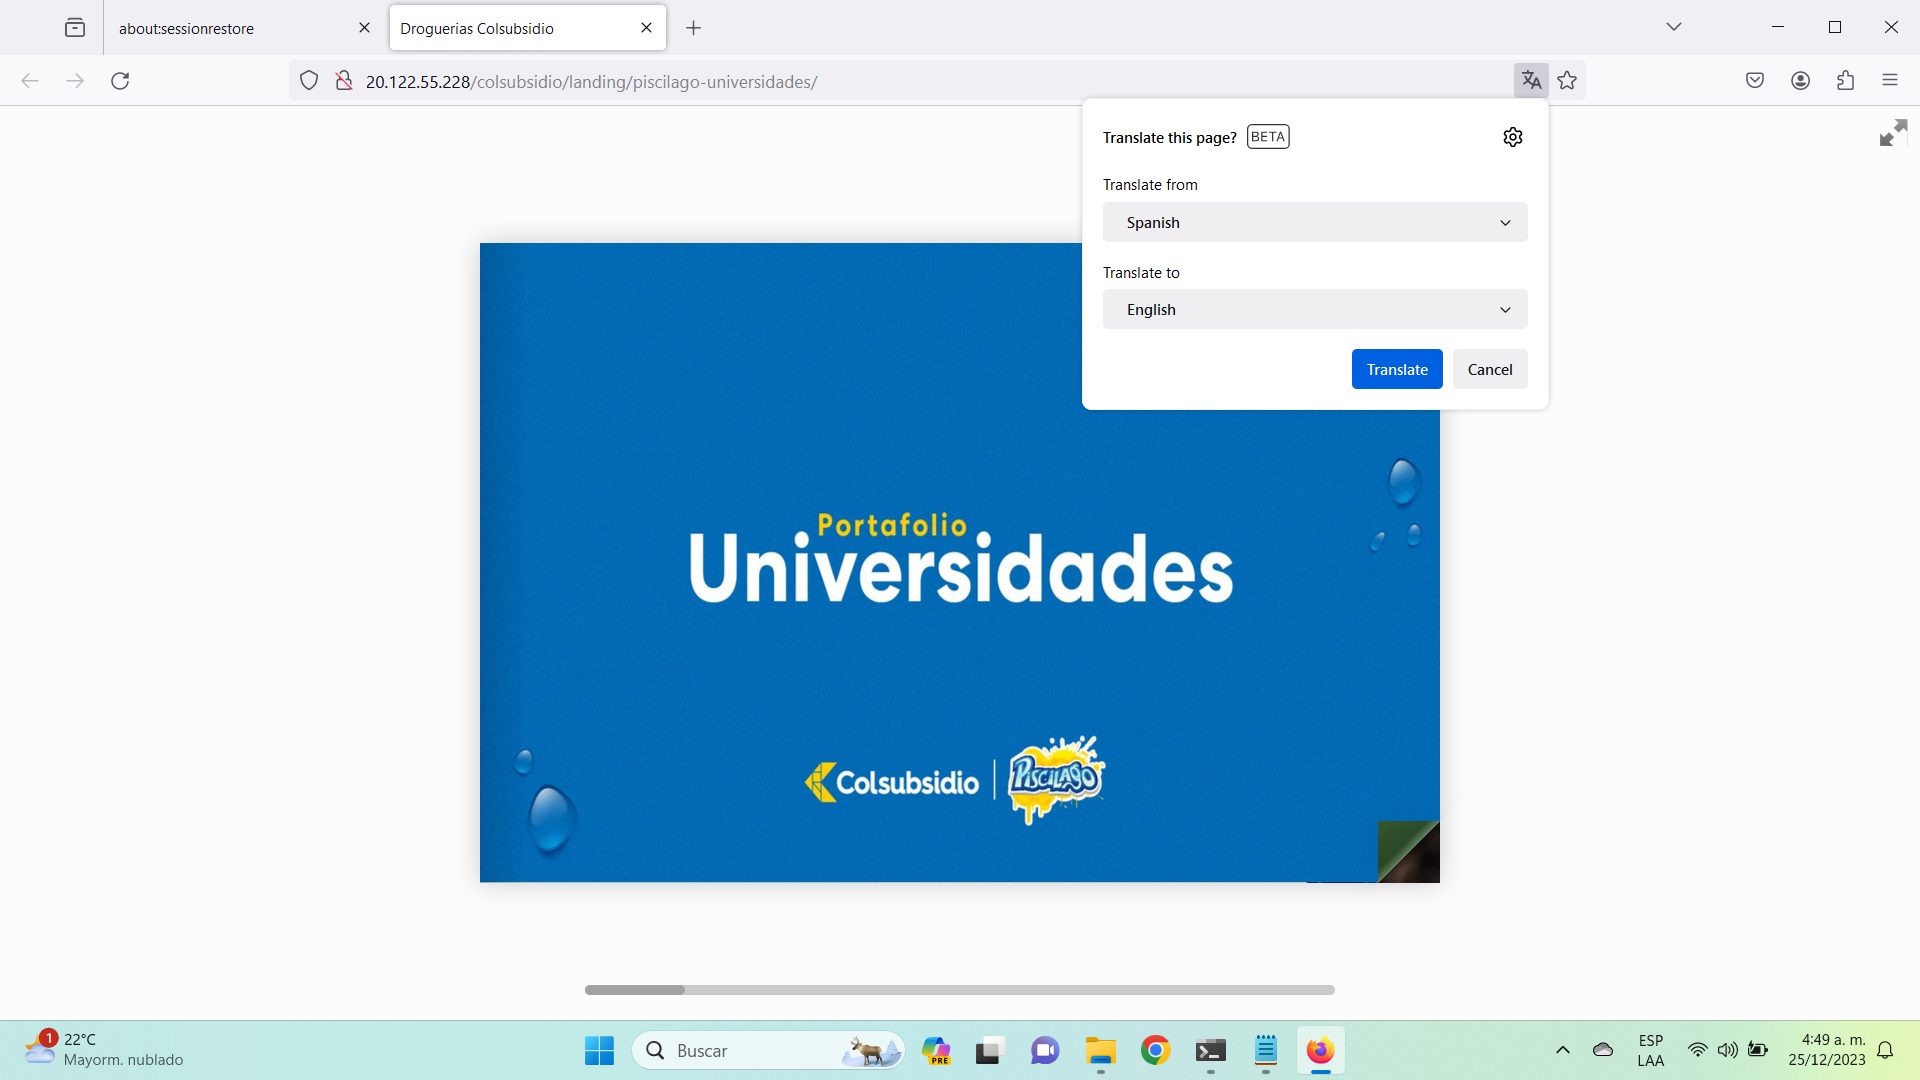
Task: Click the tracking protection shield icon
Action: point(309,81)
